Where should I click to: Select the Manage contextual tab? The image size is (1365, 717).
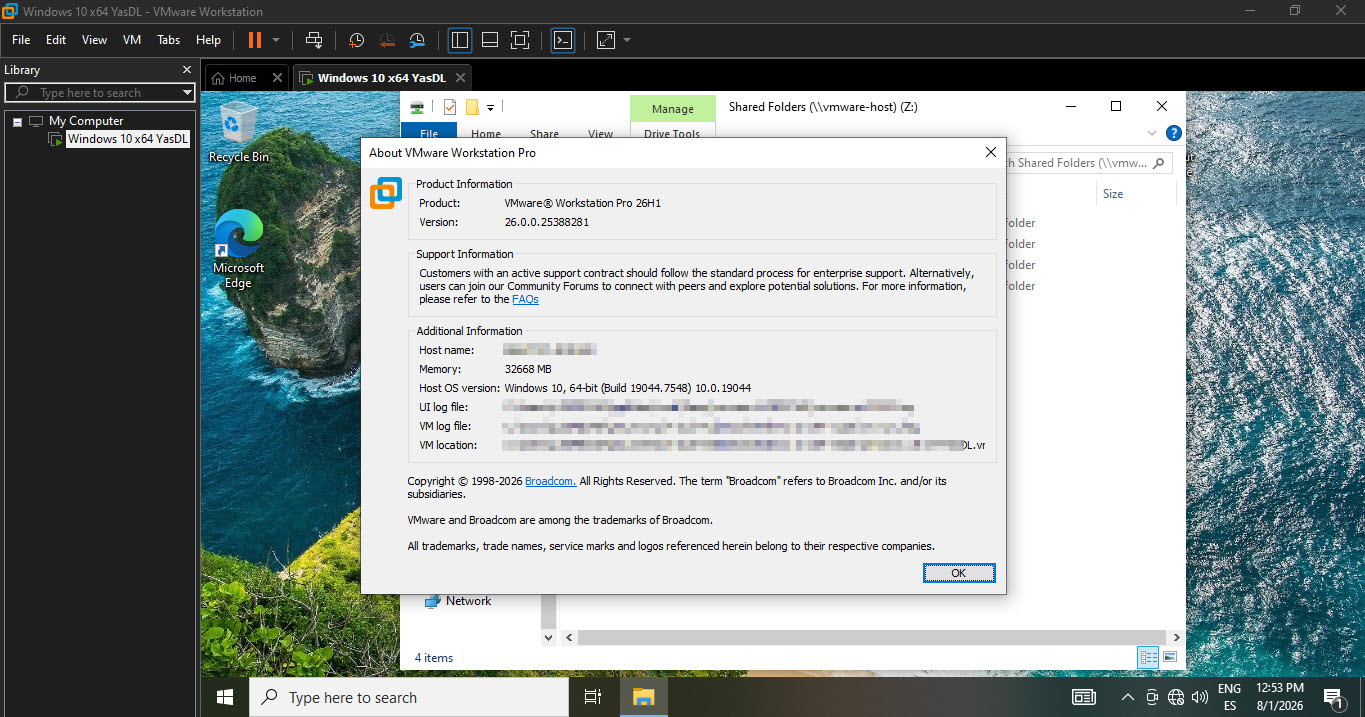(673, 109)
